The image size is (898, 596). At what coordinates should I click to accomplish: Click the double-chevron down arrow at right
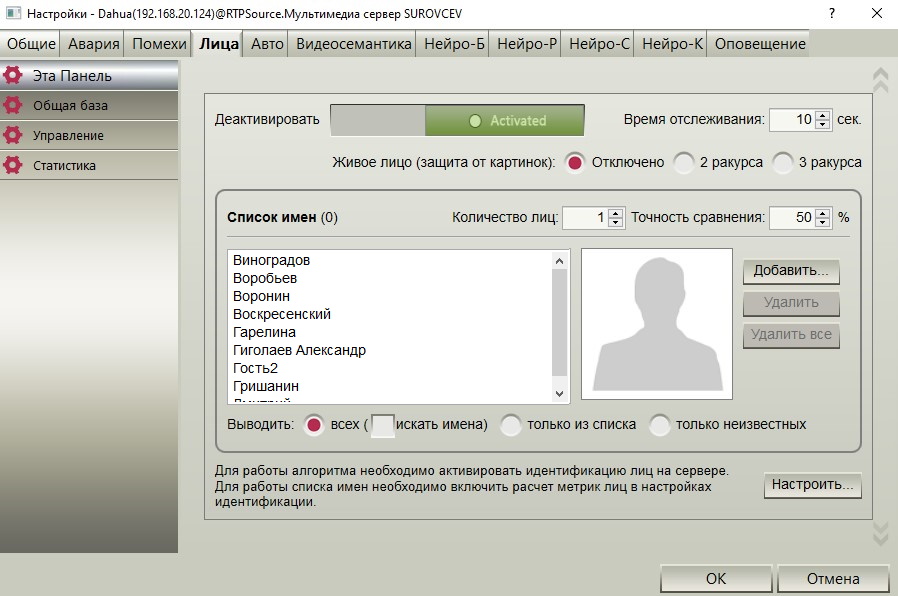[880, 533]
